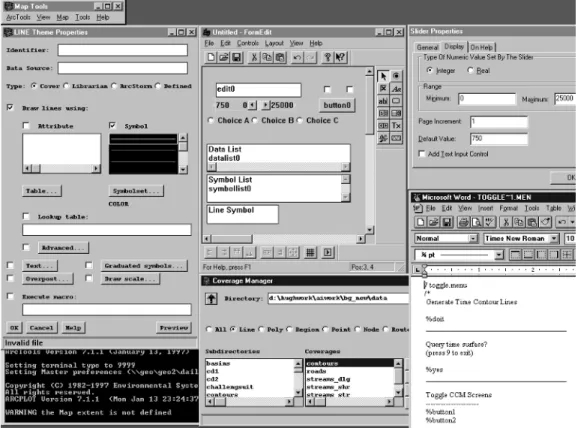Click the Coverages list scroll-up arrow
This screenshot has width=578, height=428.
click(x=398, y=363)
